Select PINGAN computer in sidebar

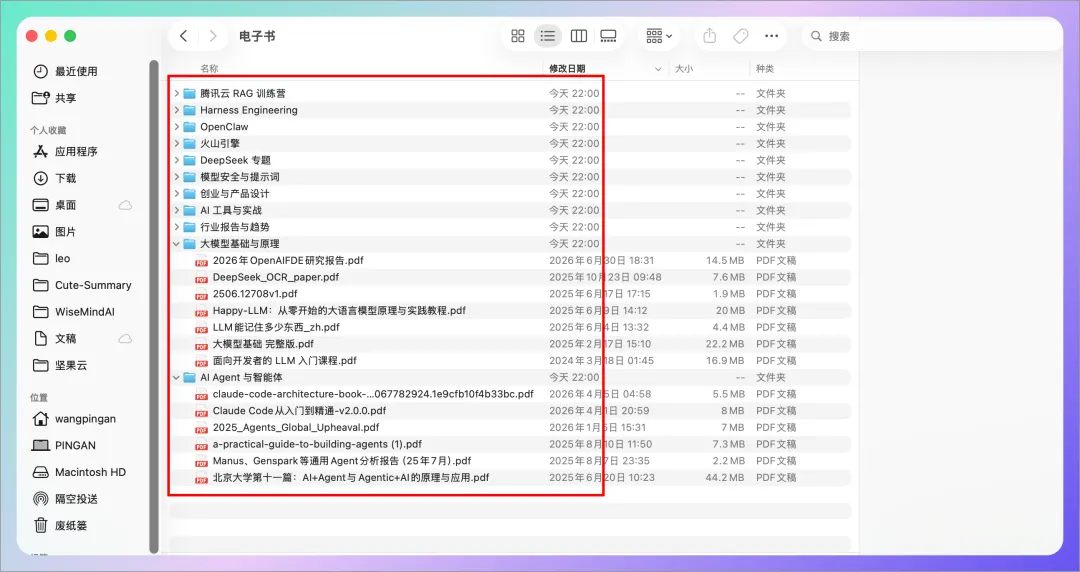coord(75,446)
